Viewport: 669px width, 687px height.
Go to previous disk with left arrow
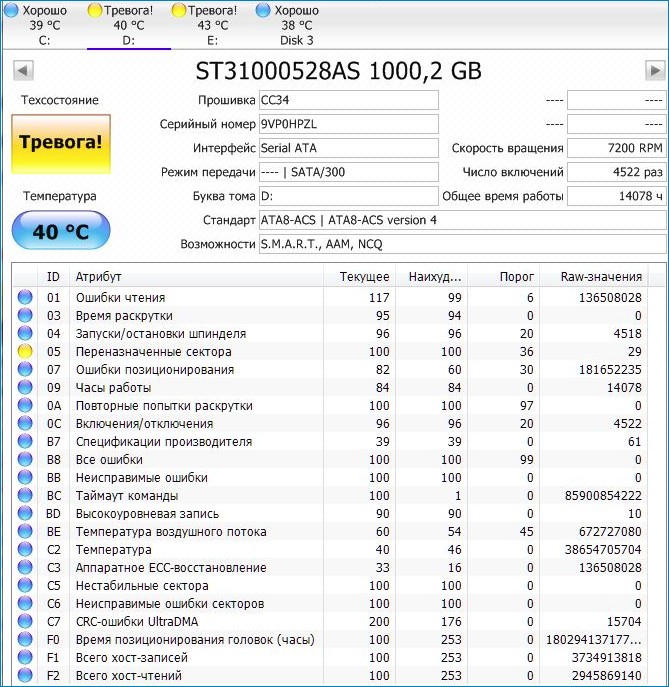[23, 71]
